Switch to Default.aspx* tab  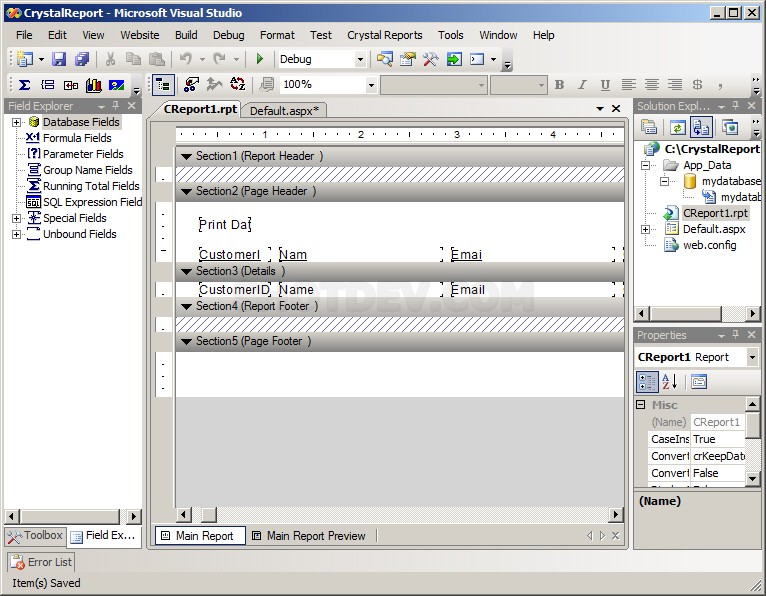point(284,111)
